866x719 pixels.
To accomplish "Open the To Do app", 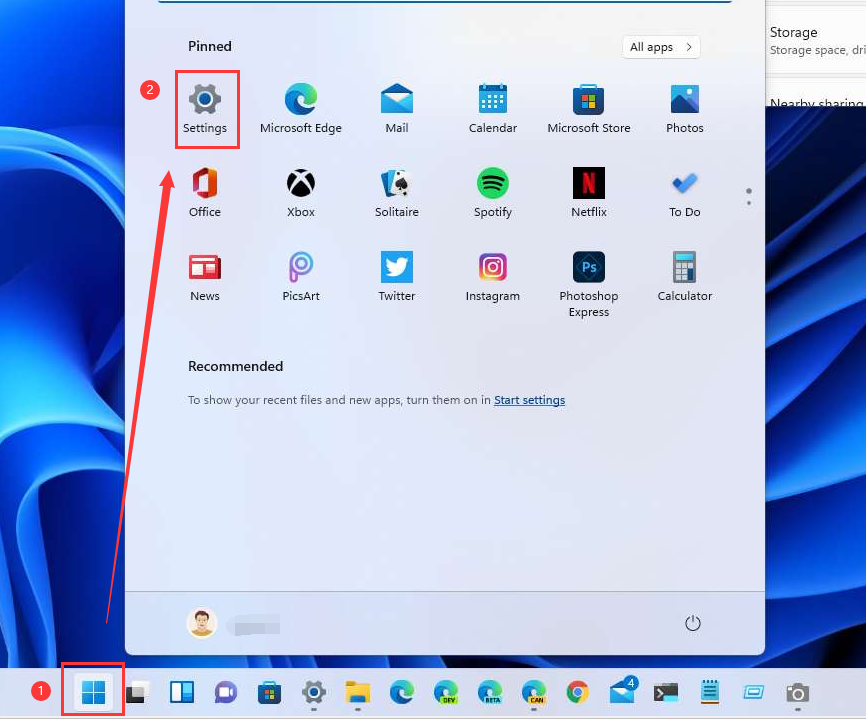I will [x=684, y=193].
